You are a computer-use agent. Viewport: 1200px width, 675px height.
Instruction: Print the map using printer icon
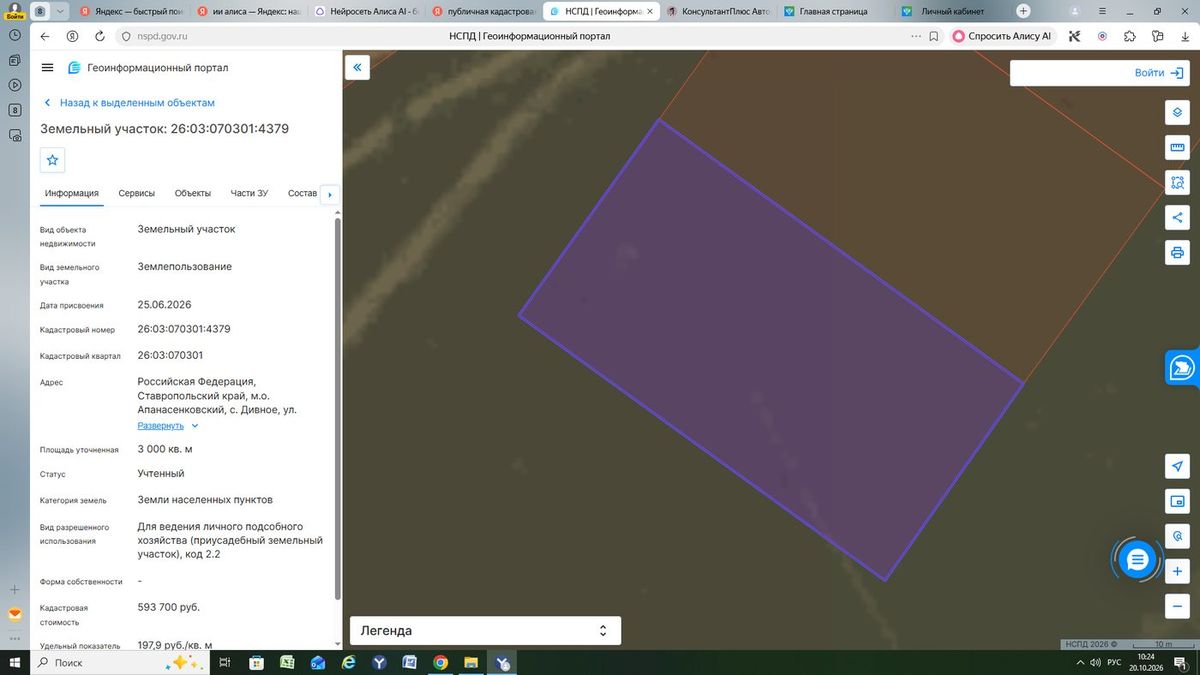[1177, 252]
